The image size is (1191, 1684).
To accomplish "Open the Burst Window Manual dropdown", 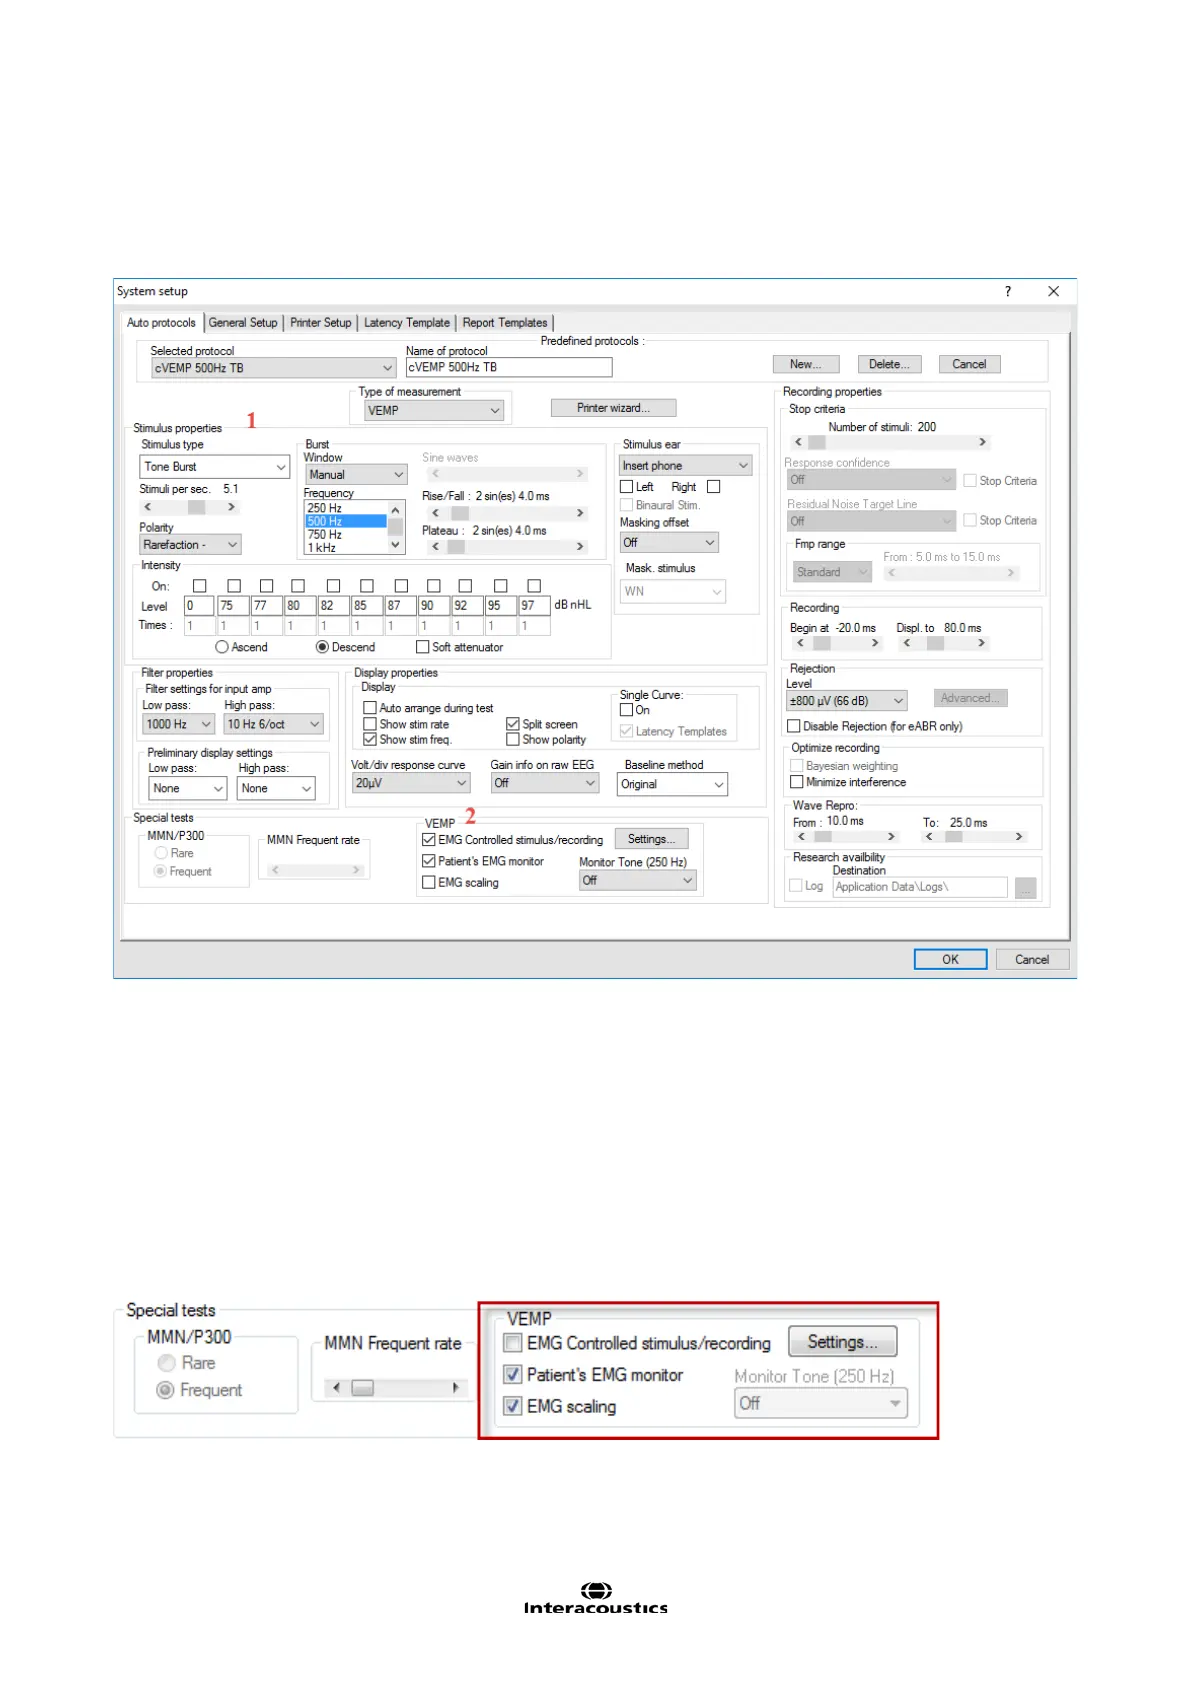I will 355,475.
